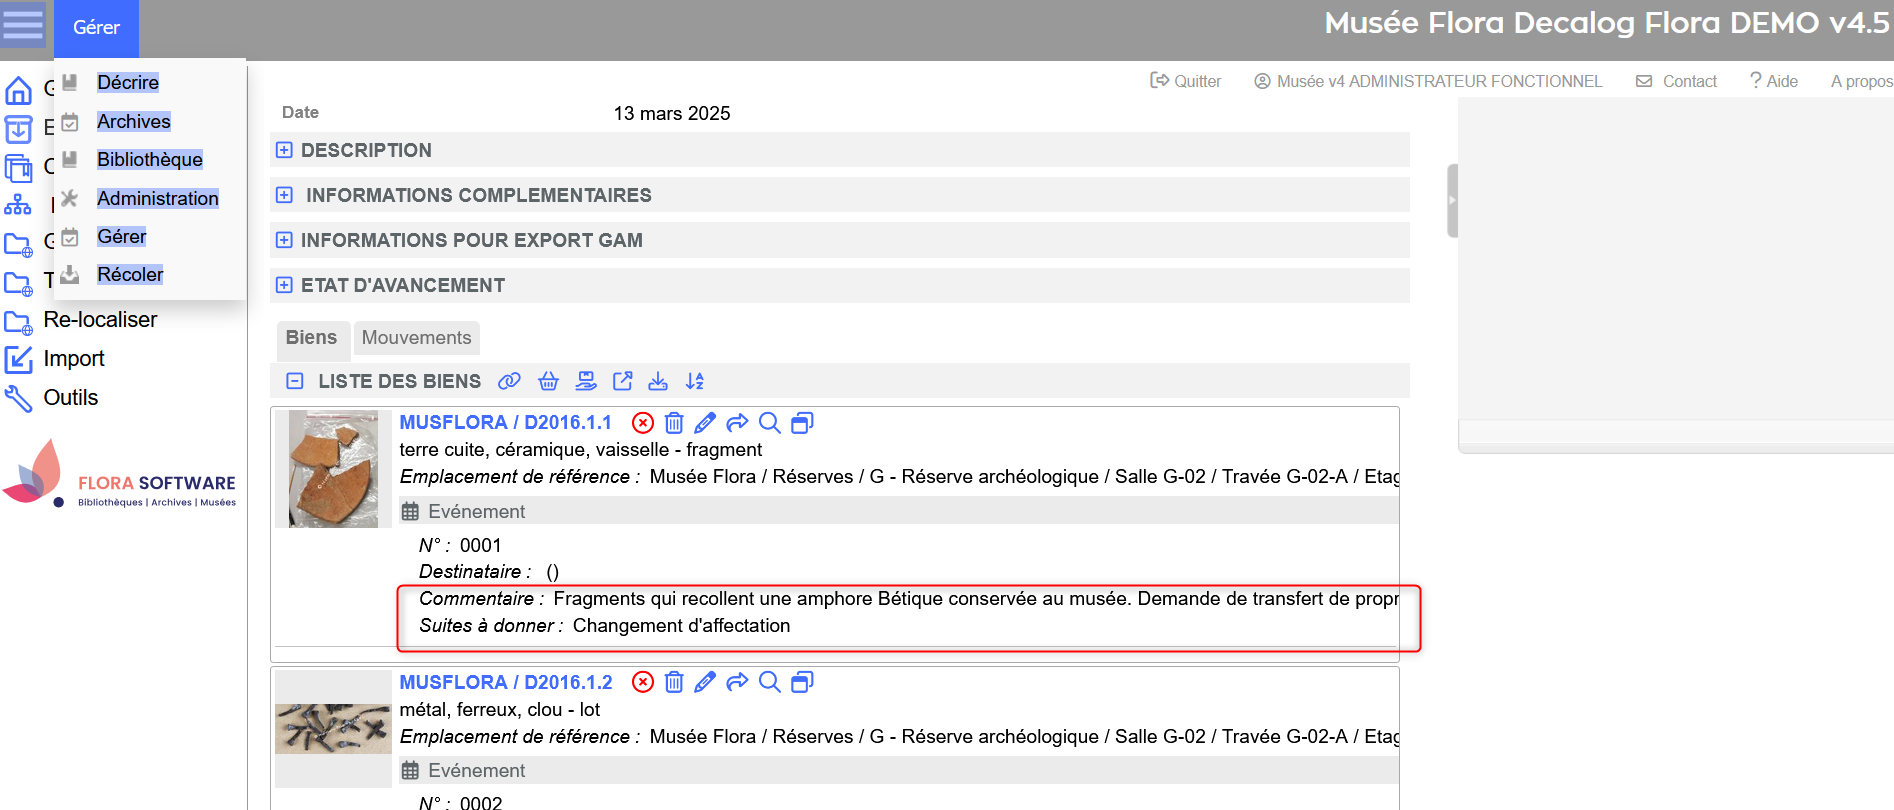1894x810 pixels.
Task: Open the MUSFLORA / D2016.1.1 record link
Action: tap(505, 423)
